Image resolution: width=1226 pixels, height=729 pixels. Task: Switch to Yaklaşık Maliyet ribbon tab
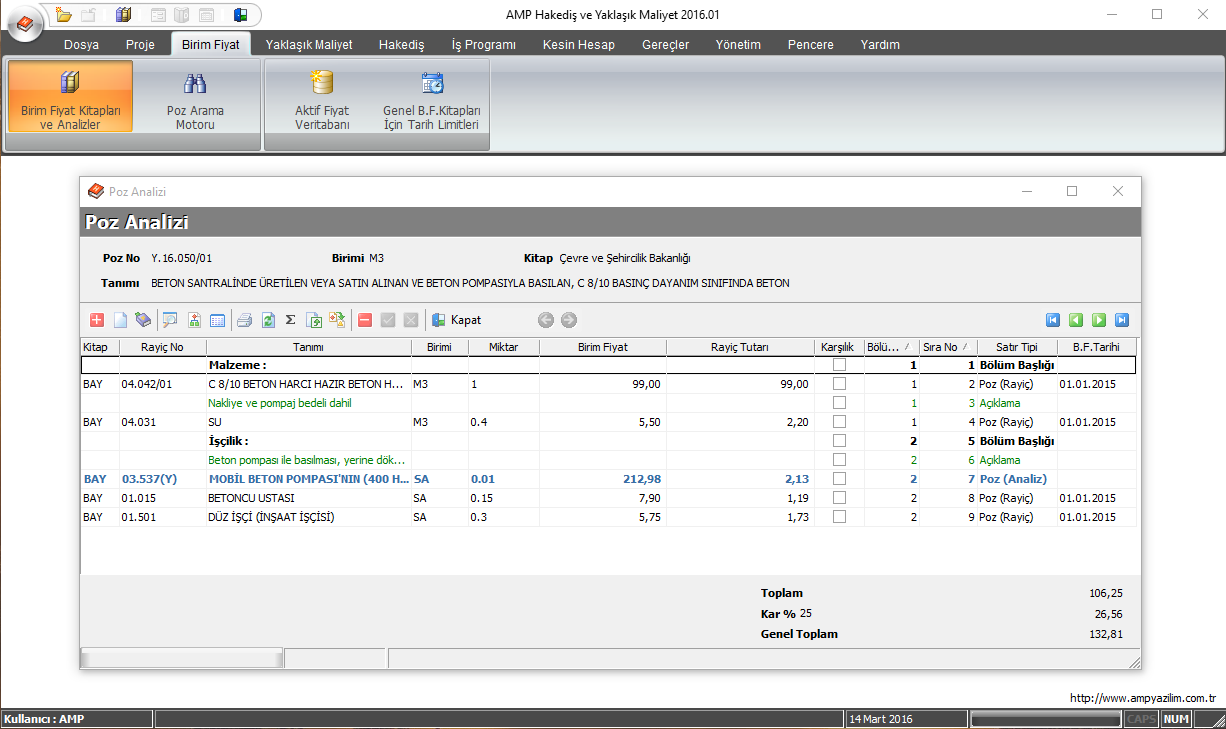[x=309, y=45]
